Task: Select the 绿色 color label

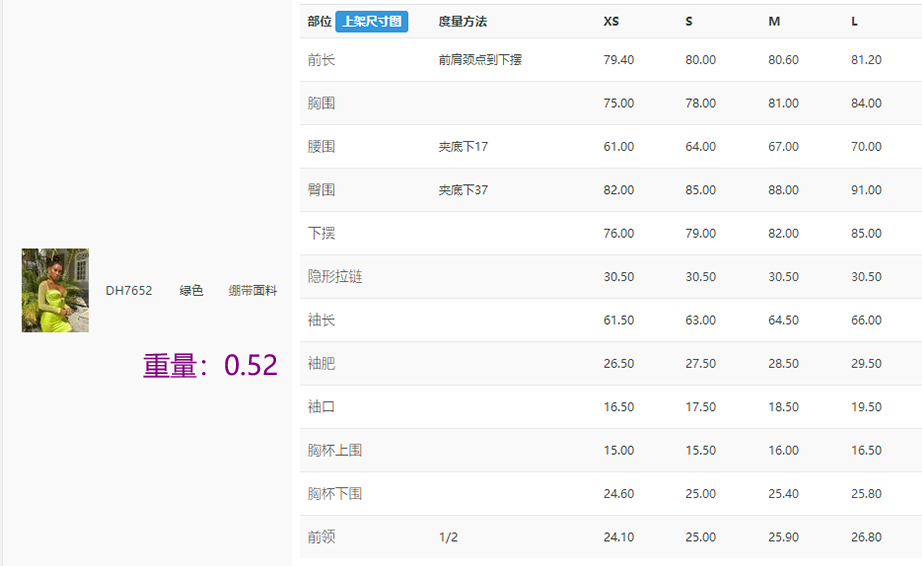Action: coord(191,290)
